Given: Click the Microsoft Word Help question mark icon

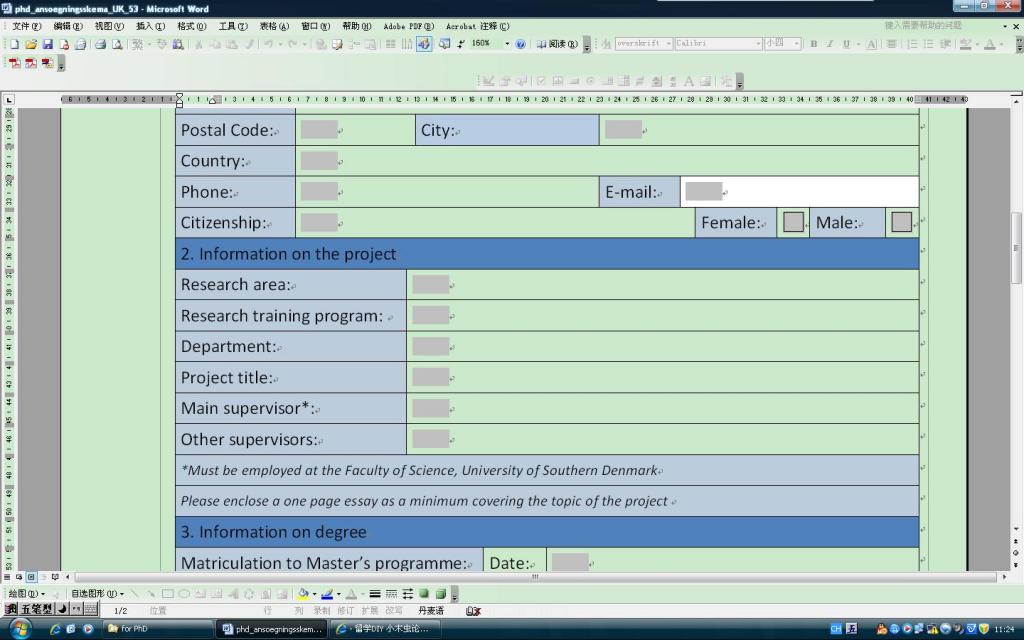Looking at the screenshot, I should point(520,44).
